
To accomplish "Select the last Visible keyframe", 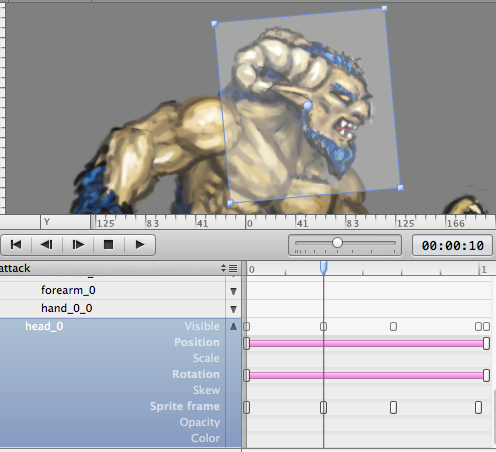I will click(486, 326).
